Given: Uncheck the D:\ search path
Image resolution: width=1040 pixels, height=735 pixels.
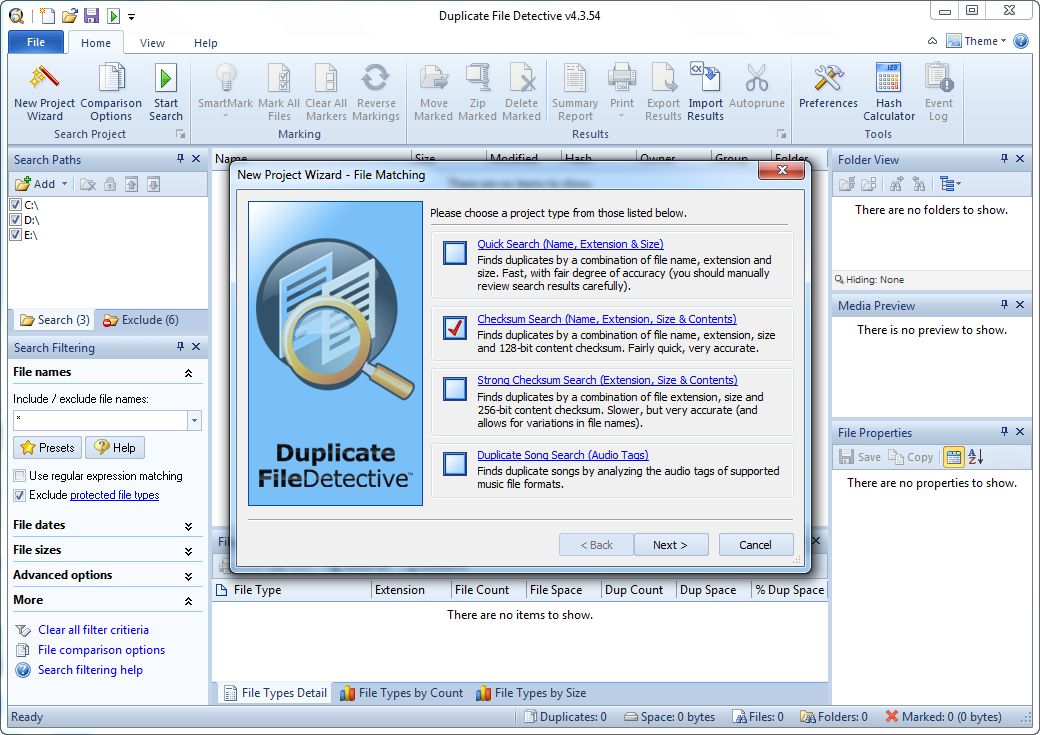Looking at the screenshot, I should coord(16,220).
